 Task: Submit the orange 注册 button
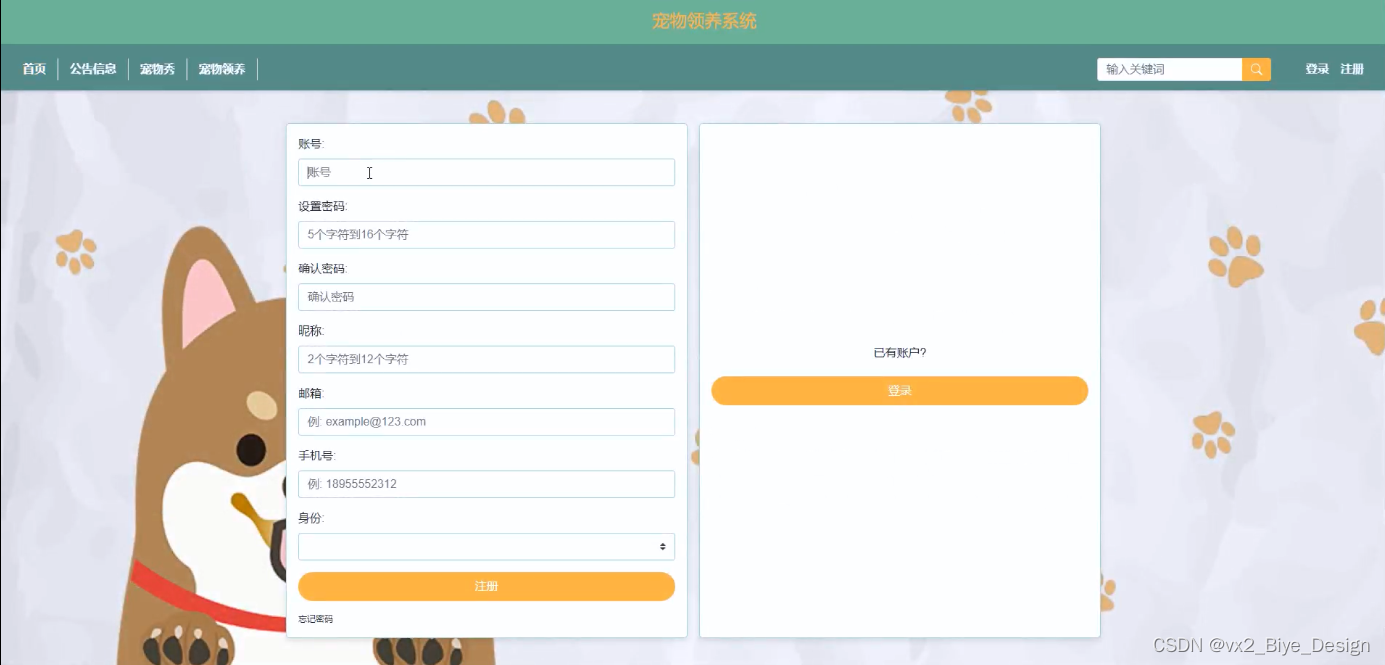point(486,586)
